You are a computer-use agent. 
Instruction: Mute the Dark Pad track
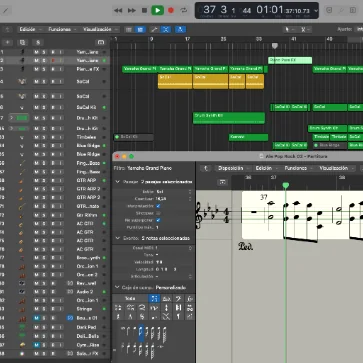pyautogui.click(x=36, y=327)
